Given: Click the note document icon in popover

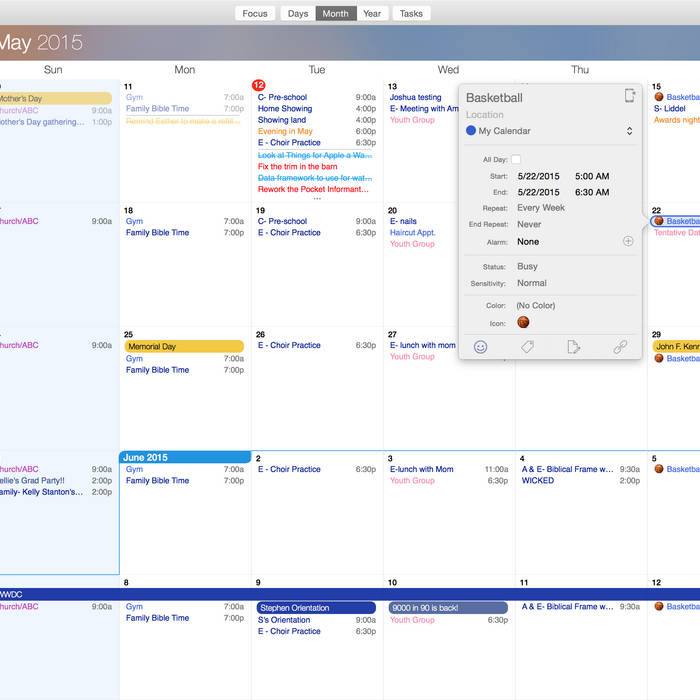Looking at the screenshot, I should (x=573, y=347).
